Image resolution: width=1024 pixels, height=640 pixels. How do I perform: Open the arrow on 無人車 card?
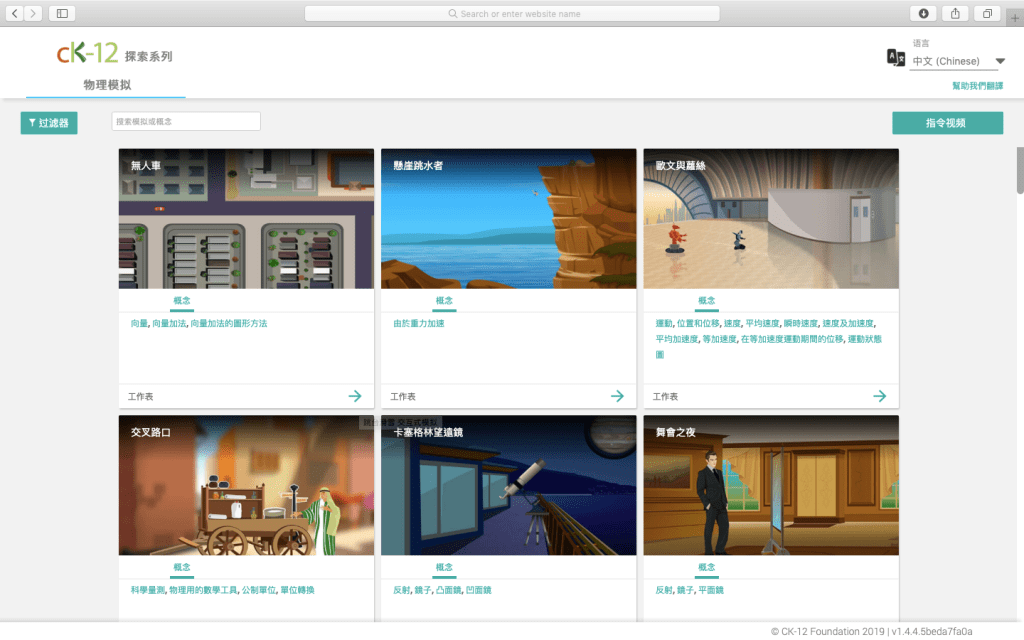point(355,396)
